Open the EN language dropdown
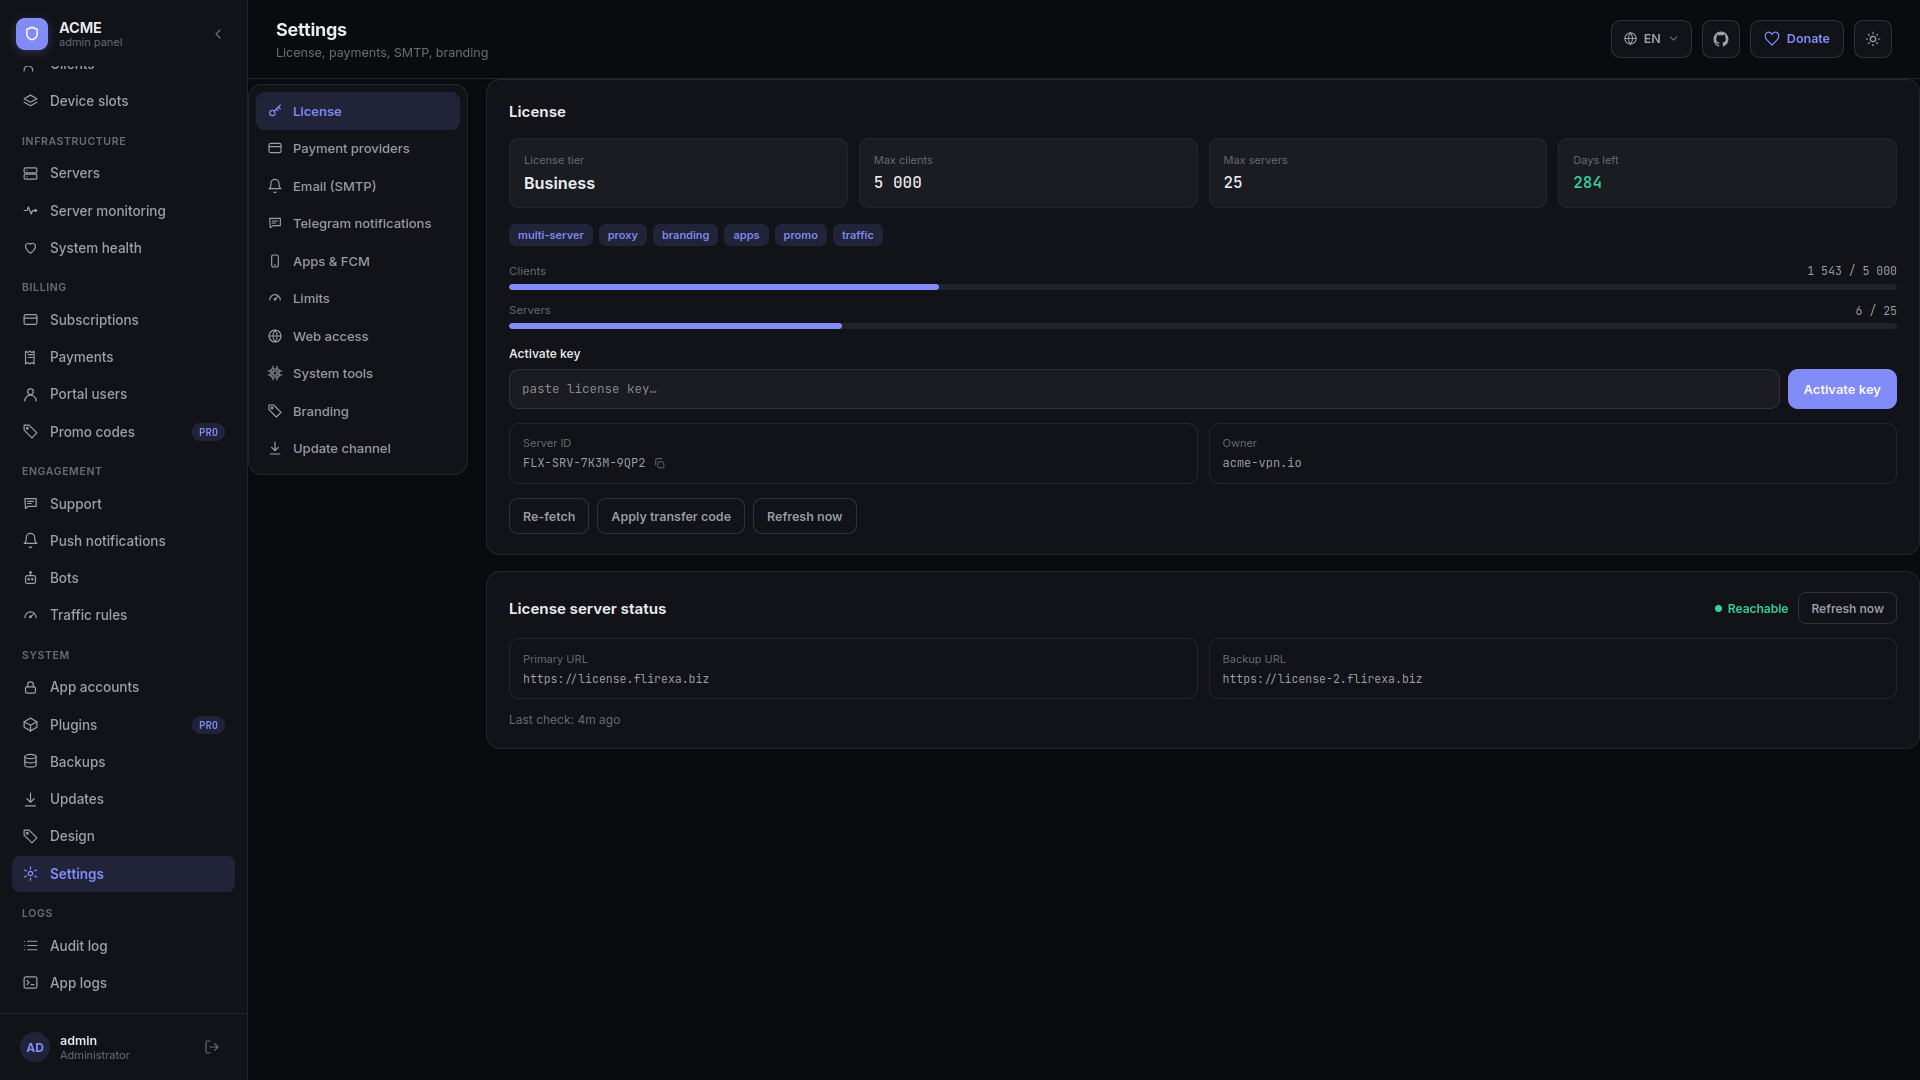This screenshot has width=1920, height=1080. pyautogui.click(x=1651, y=39)
